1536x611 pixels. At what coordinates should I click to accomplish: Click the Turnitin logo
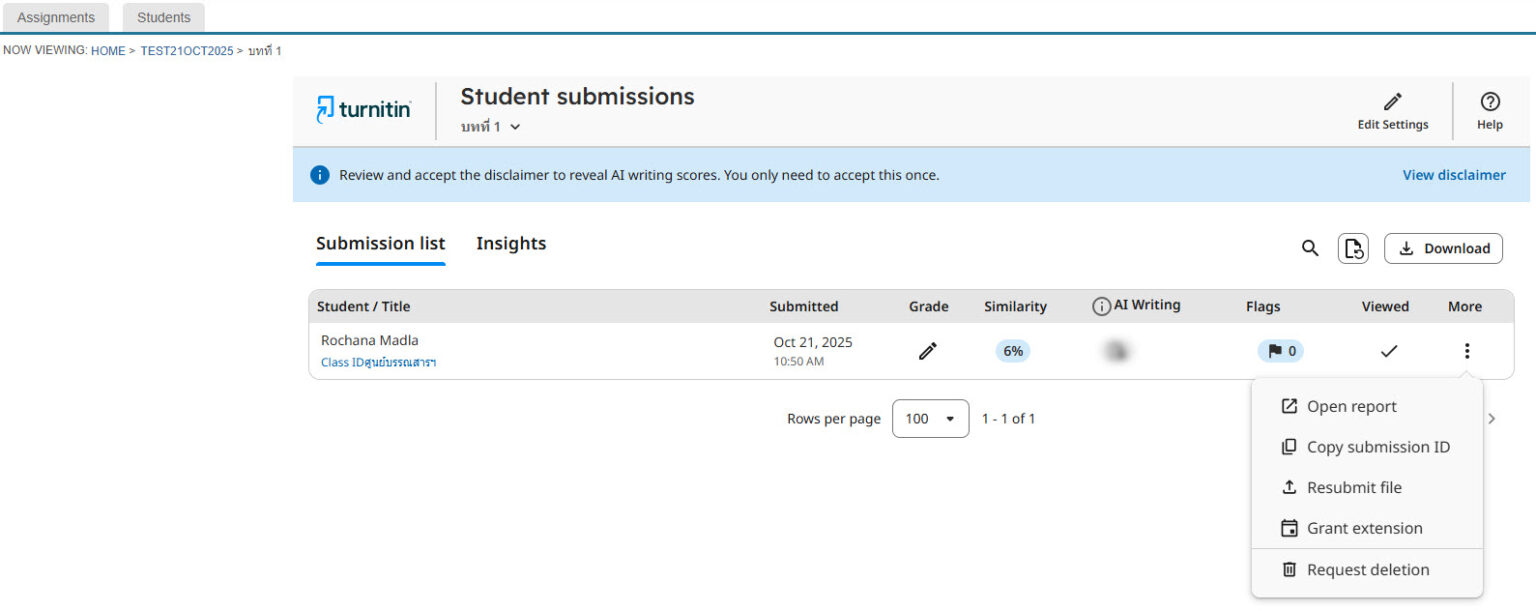tap(363, 108)
